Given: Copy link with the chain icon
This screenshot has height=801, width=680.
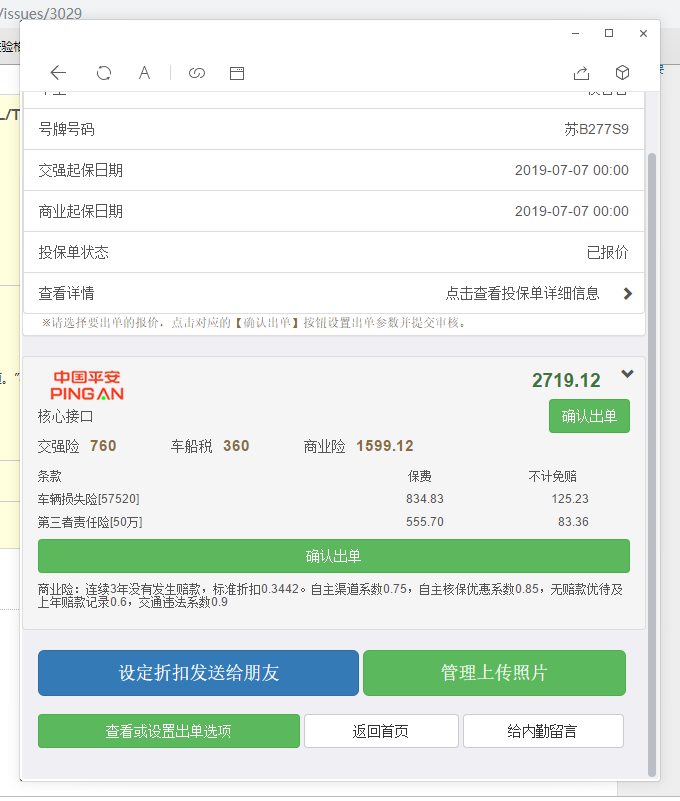Looking at the screenshot, I should coord(197,73).
